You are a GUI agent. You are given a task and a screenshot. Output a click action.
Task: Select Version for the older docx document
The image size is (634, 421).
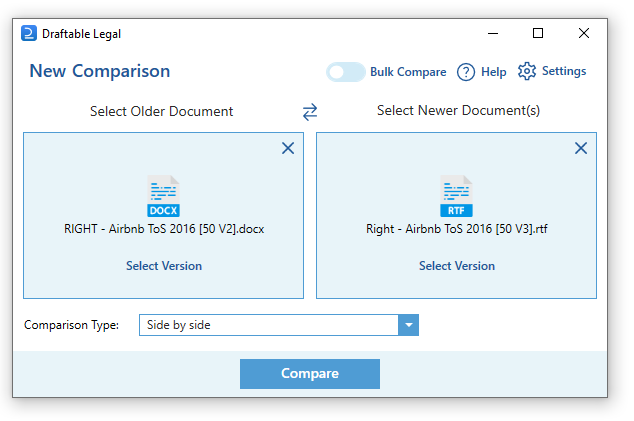(164, 266)
